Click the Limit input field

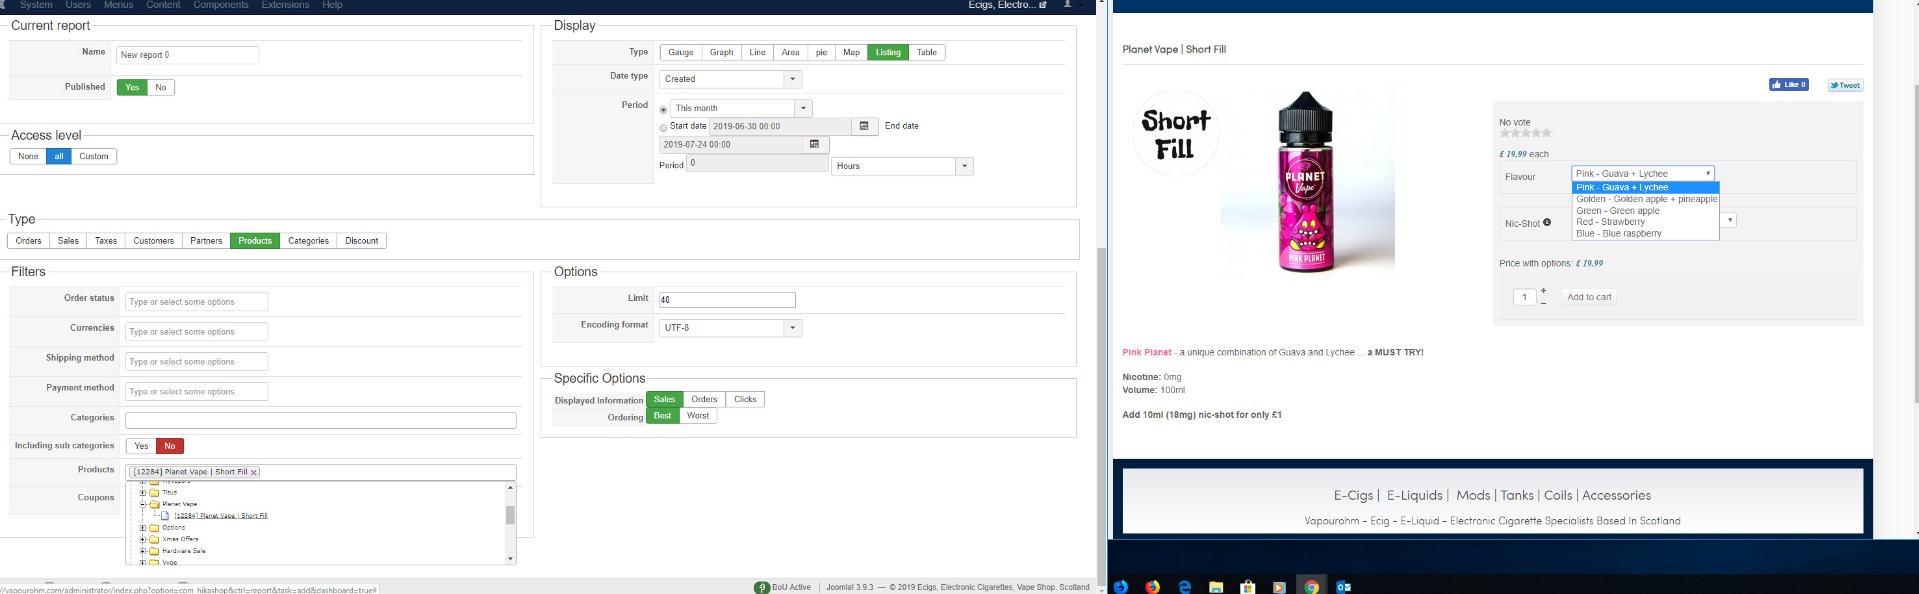tap(726, 300)
